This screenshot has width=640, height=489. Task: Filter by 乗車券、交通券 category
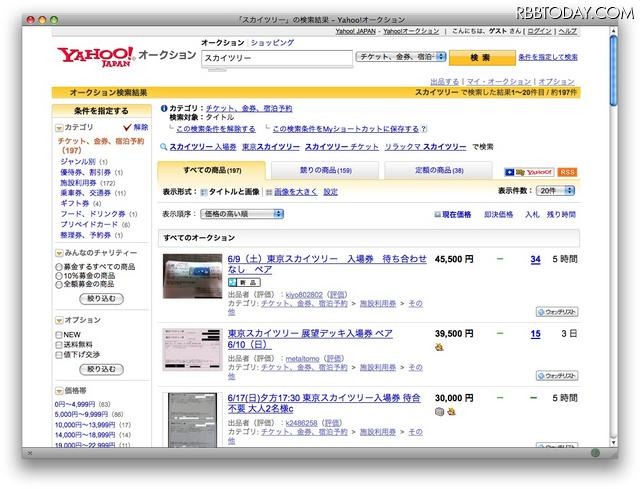[x=86, y=193]
